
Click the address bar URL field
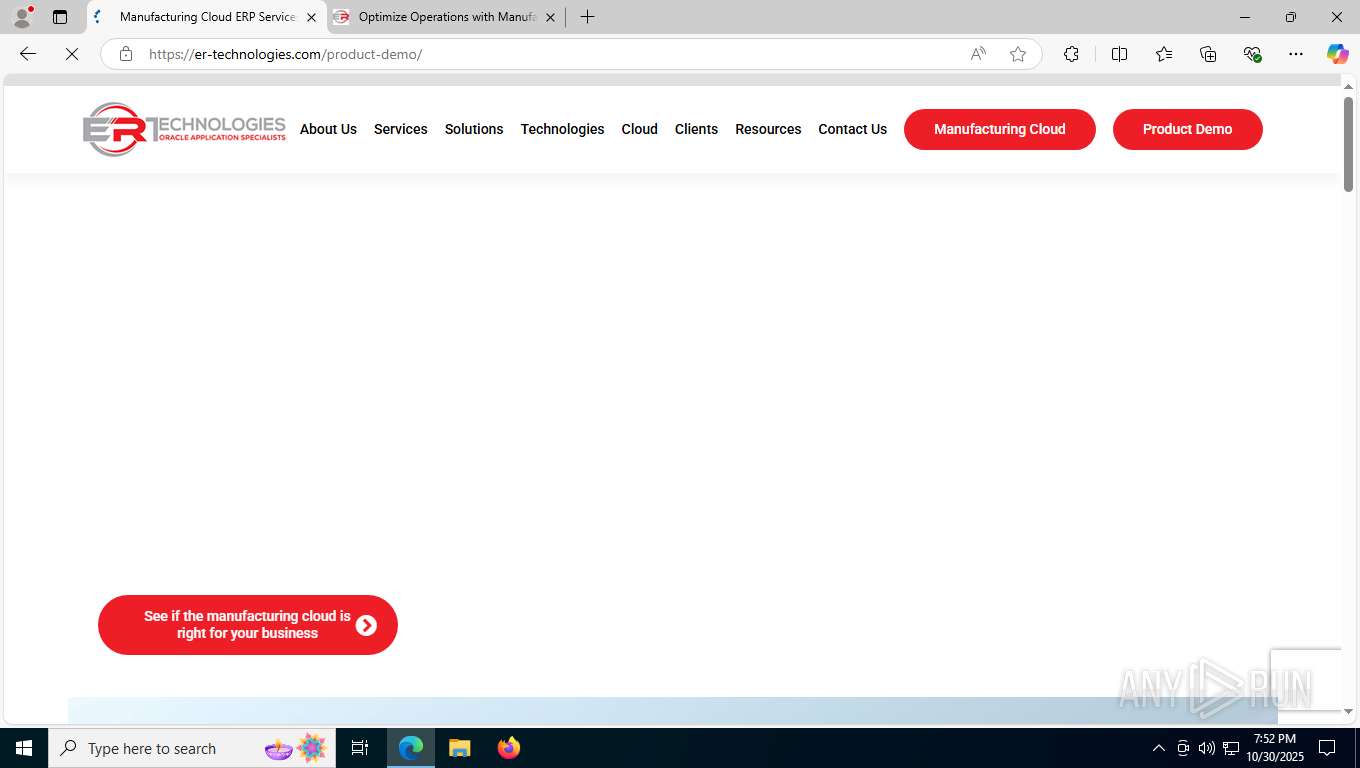click(x=550, y=54)
